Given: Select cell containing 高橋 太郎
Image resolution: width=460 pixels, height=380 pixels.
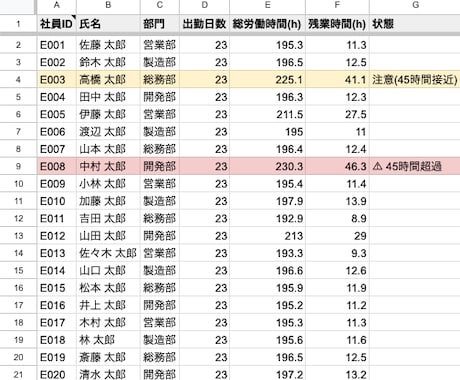Looking at the screenshot, I should point(108,79).
